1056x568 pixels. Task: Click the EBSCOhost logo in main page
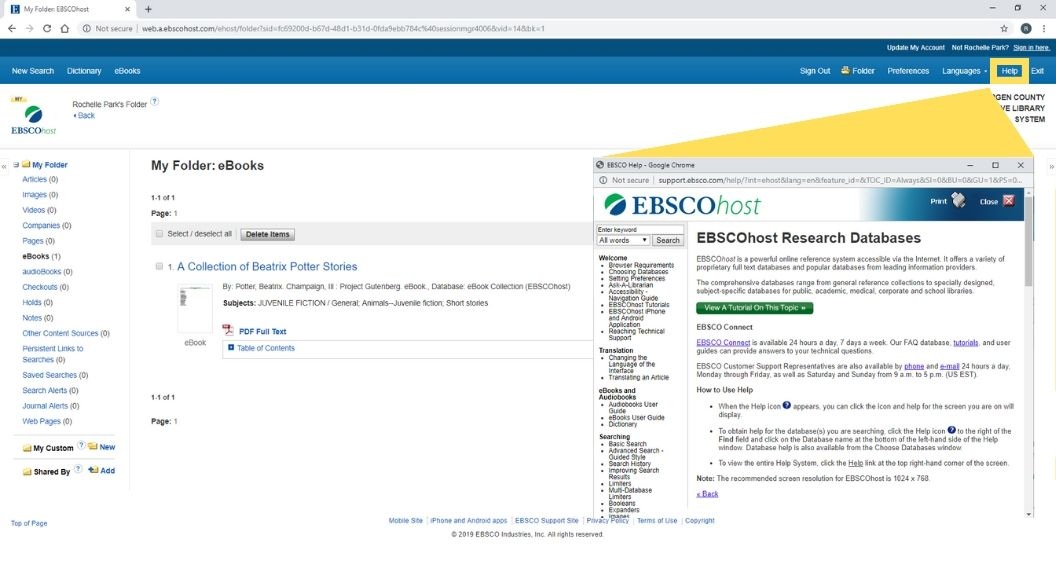point(33,119)
